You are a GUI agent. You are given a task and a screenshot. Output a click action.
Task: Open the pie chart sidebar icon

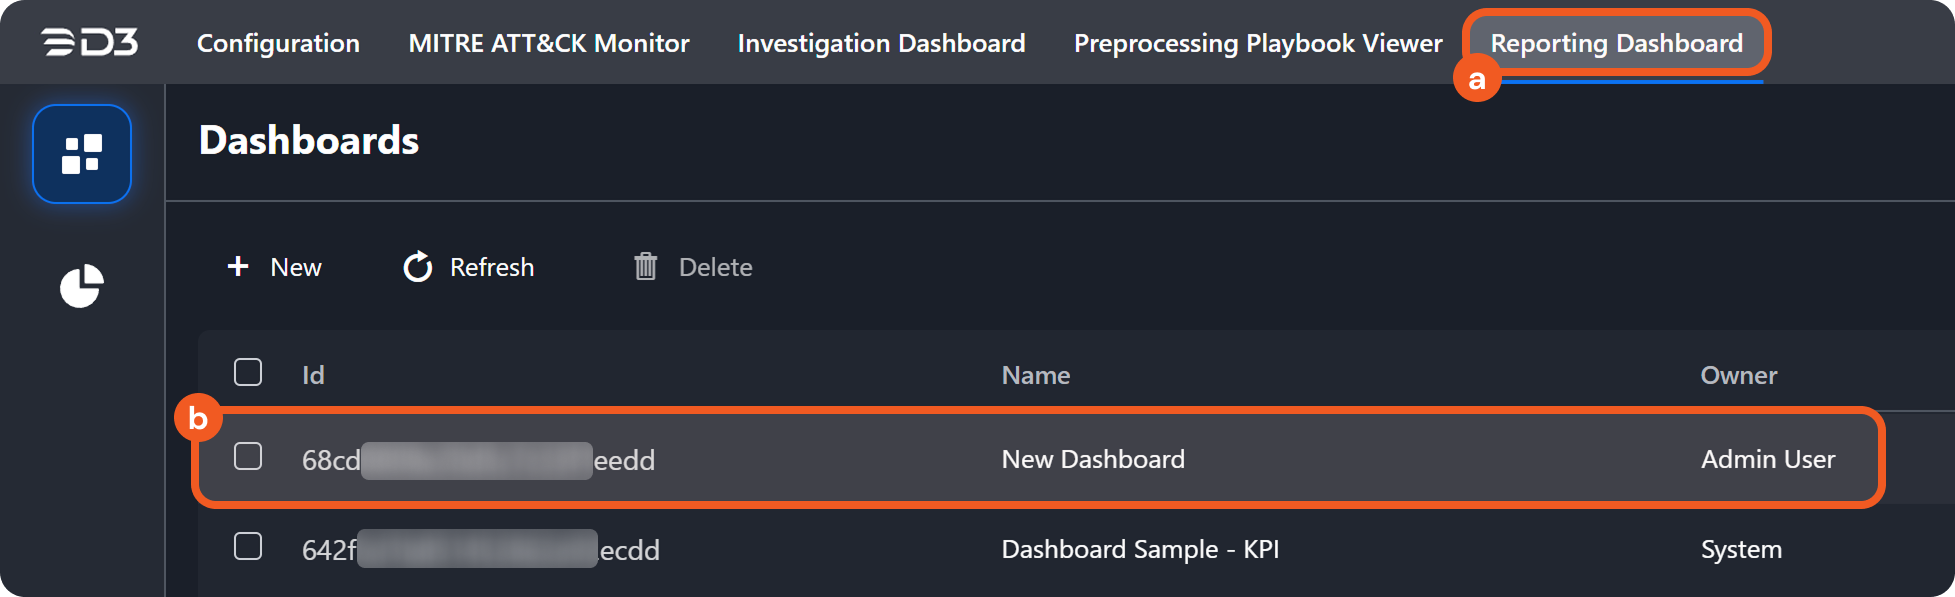[82, 286]
